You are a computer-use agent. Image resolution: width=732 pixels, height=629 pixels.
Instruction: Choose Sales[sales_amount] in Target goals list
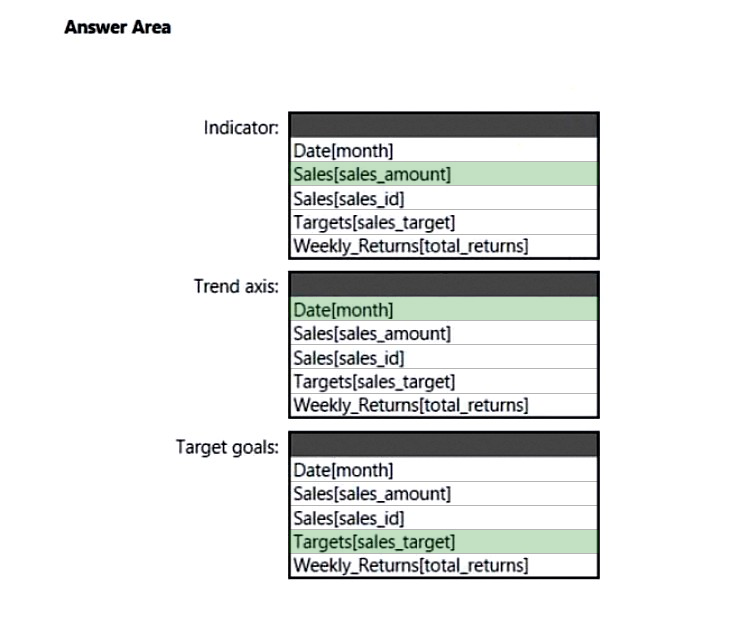pos(443,494)
